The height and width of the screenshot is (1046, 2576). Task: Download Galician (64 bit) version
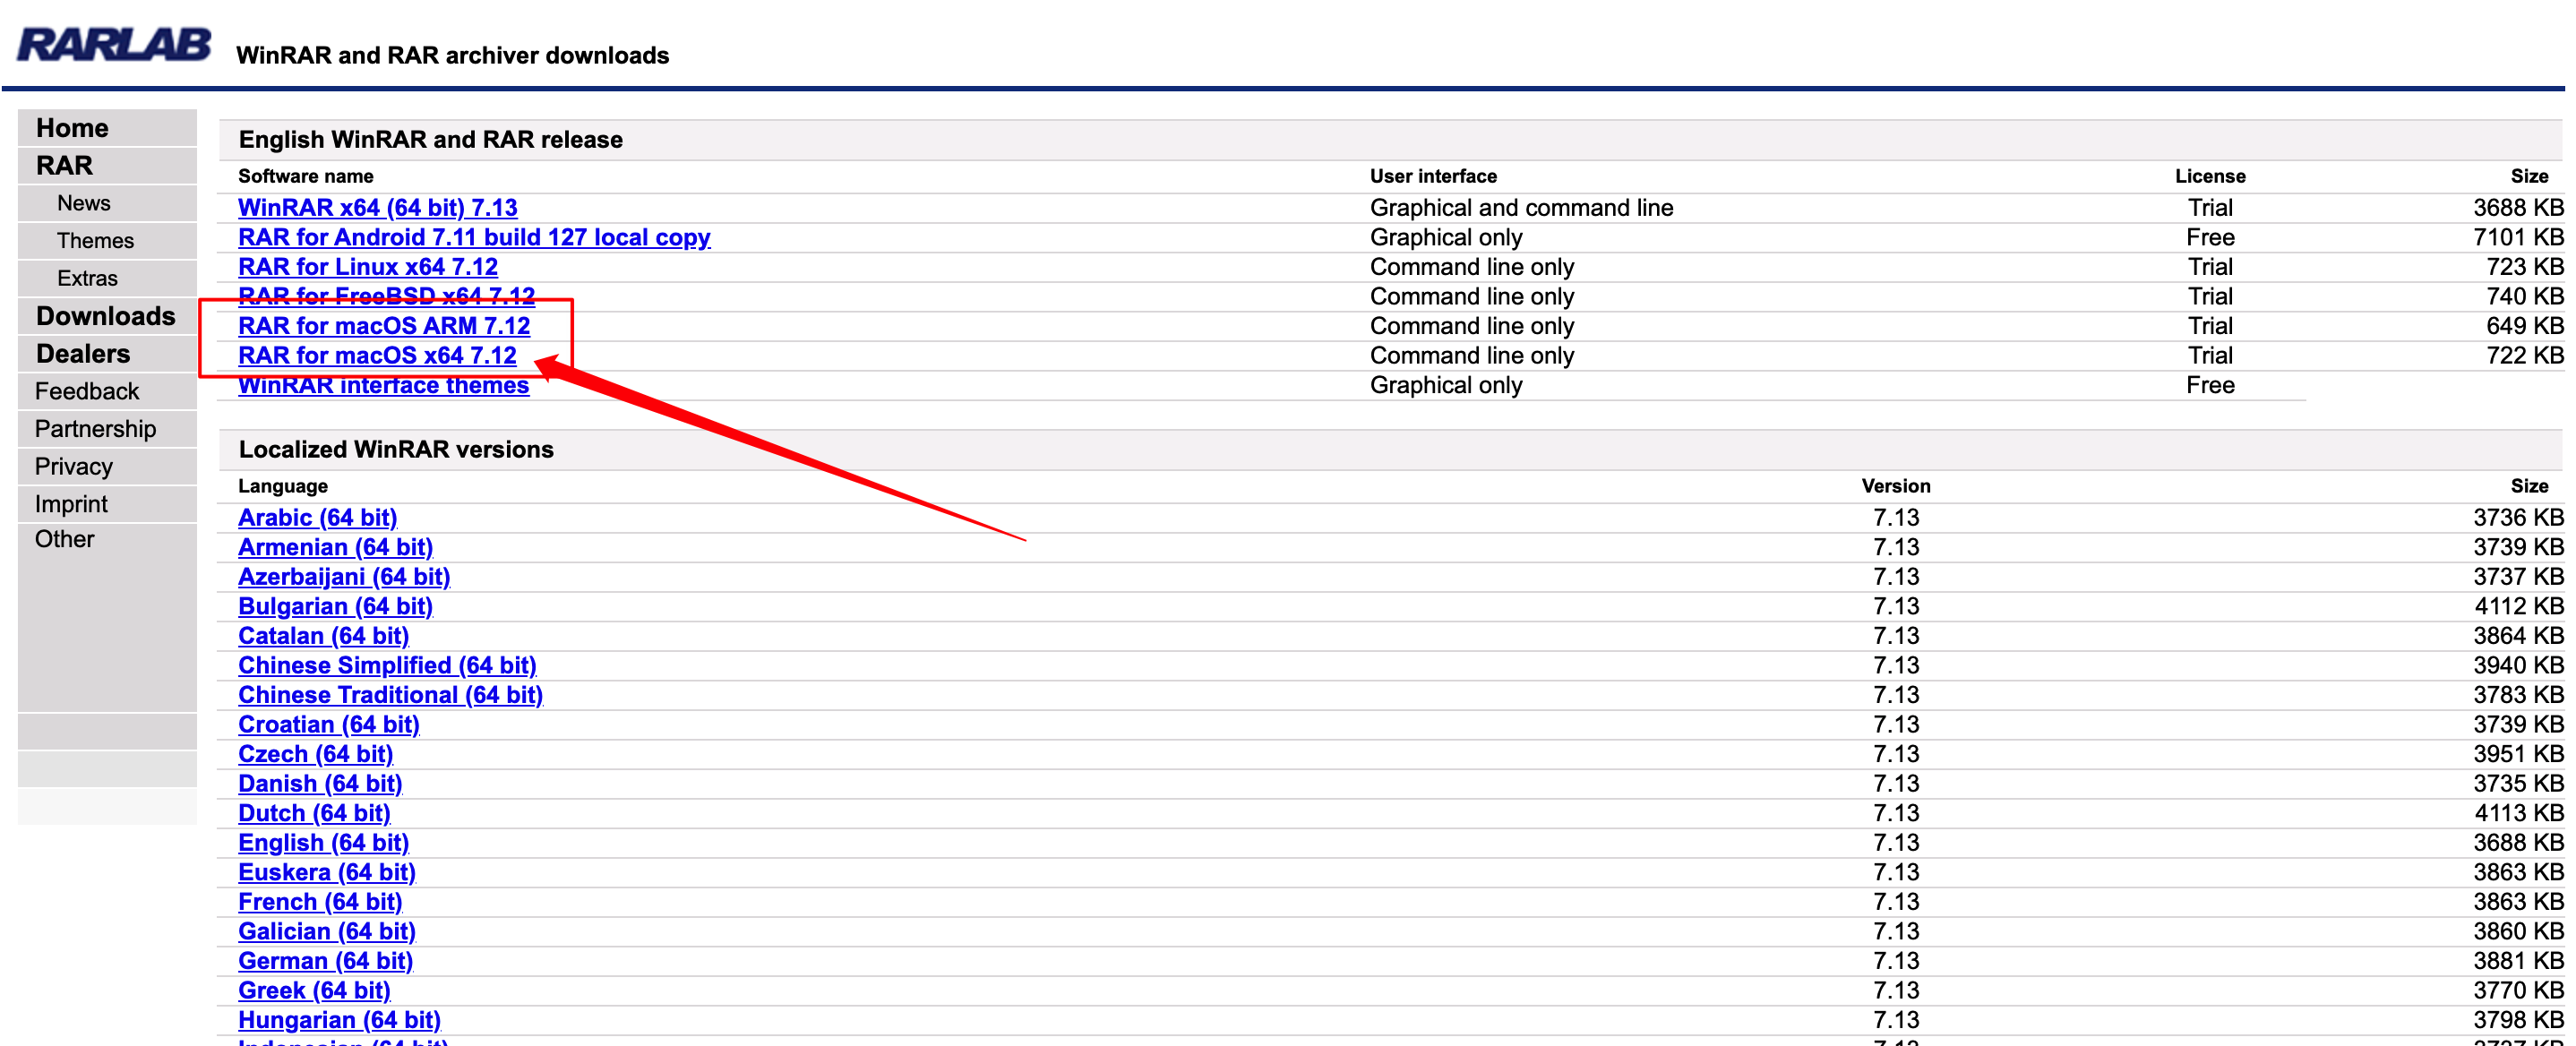(x=327, y=932)
